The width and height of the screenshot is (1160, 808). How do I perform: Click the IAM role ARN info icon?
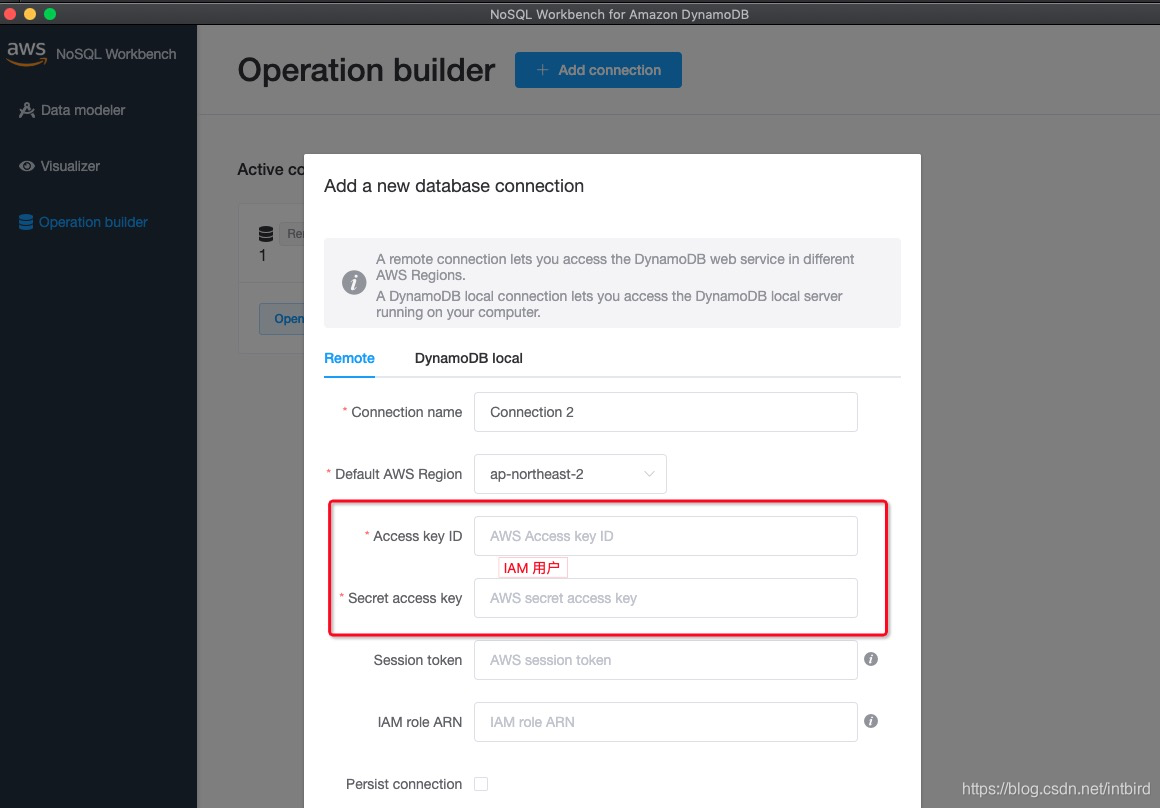coord(871,721)
